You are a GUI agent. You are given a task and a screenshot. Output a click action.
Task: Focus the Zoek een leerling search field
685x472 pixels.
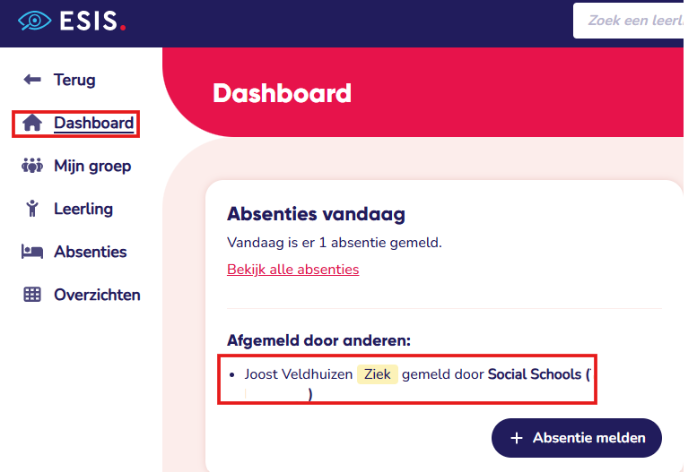pyautogui.click(x=628, y=21)
